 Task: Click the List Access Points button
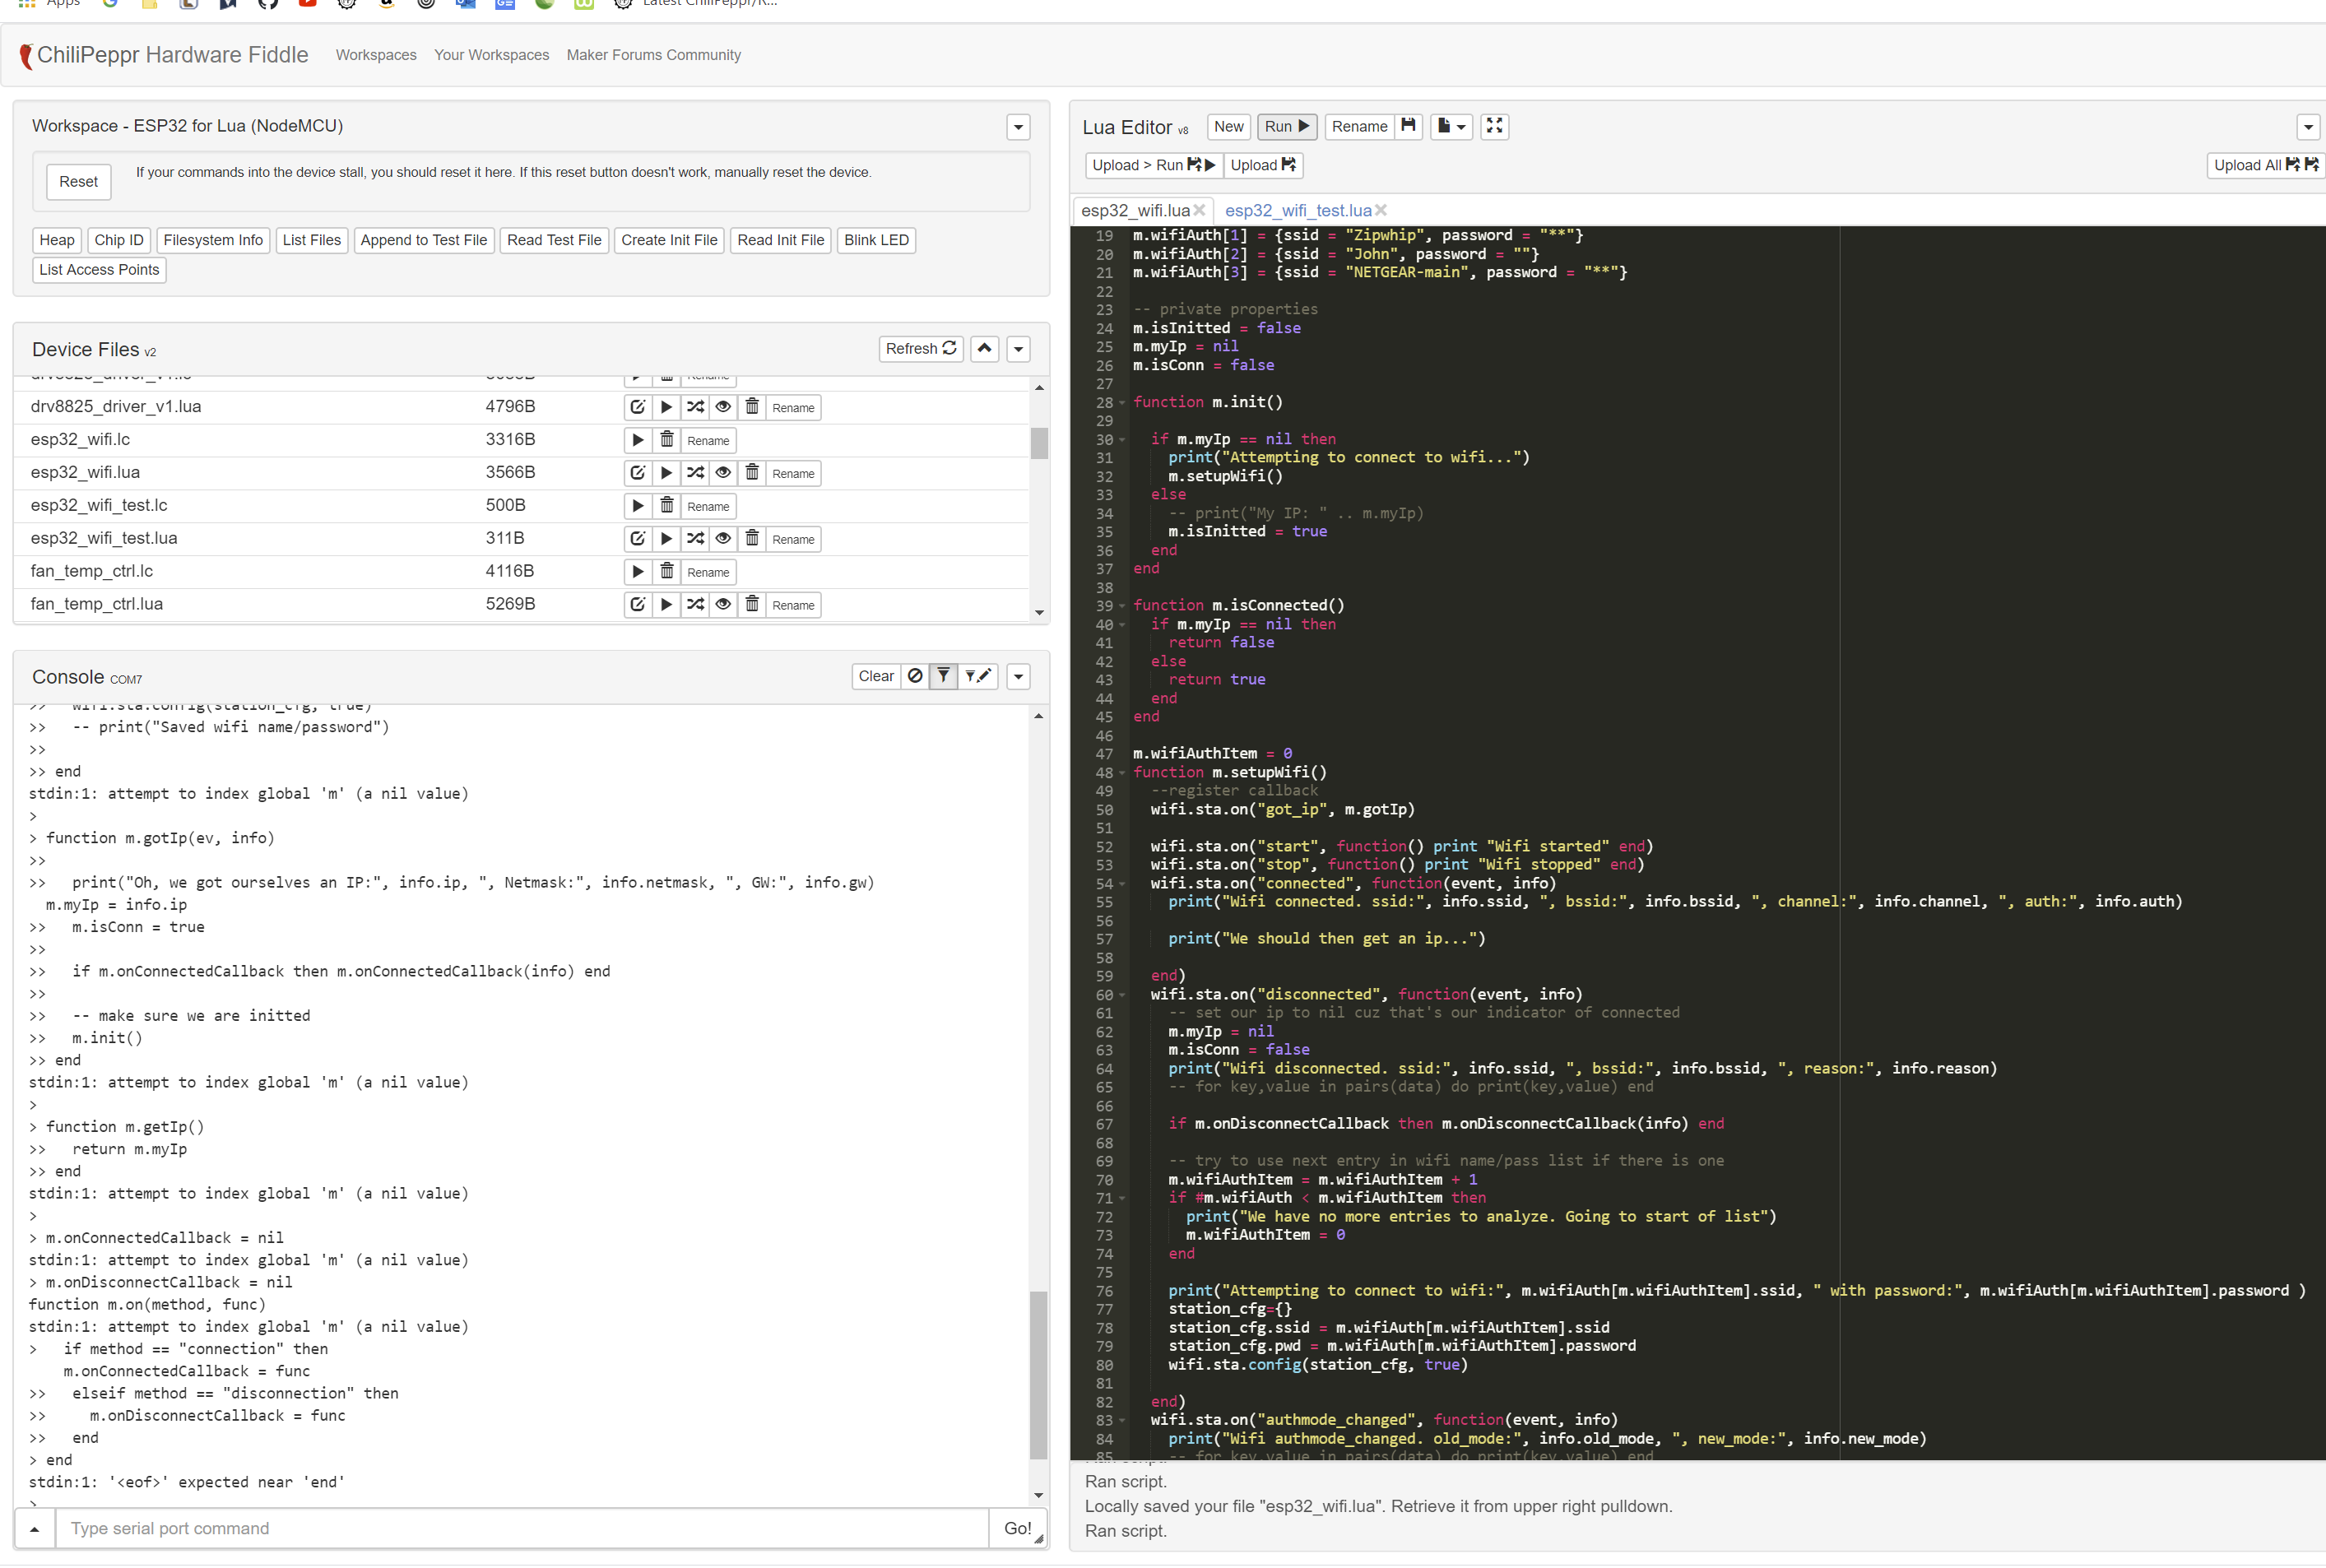99,270
